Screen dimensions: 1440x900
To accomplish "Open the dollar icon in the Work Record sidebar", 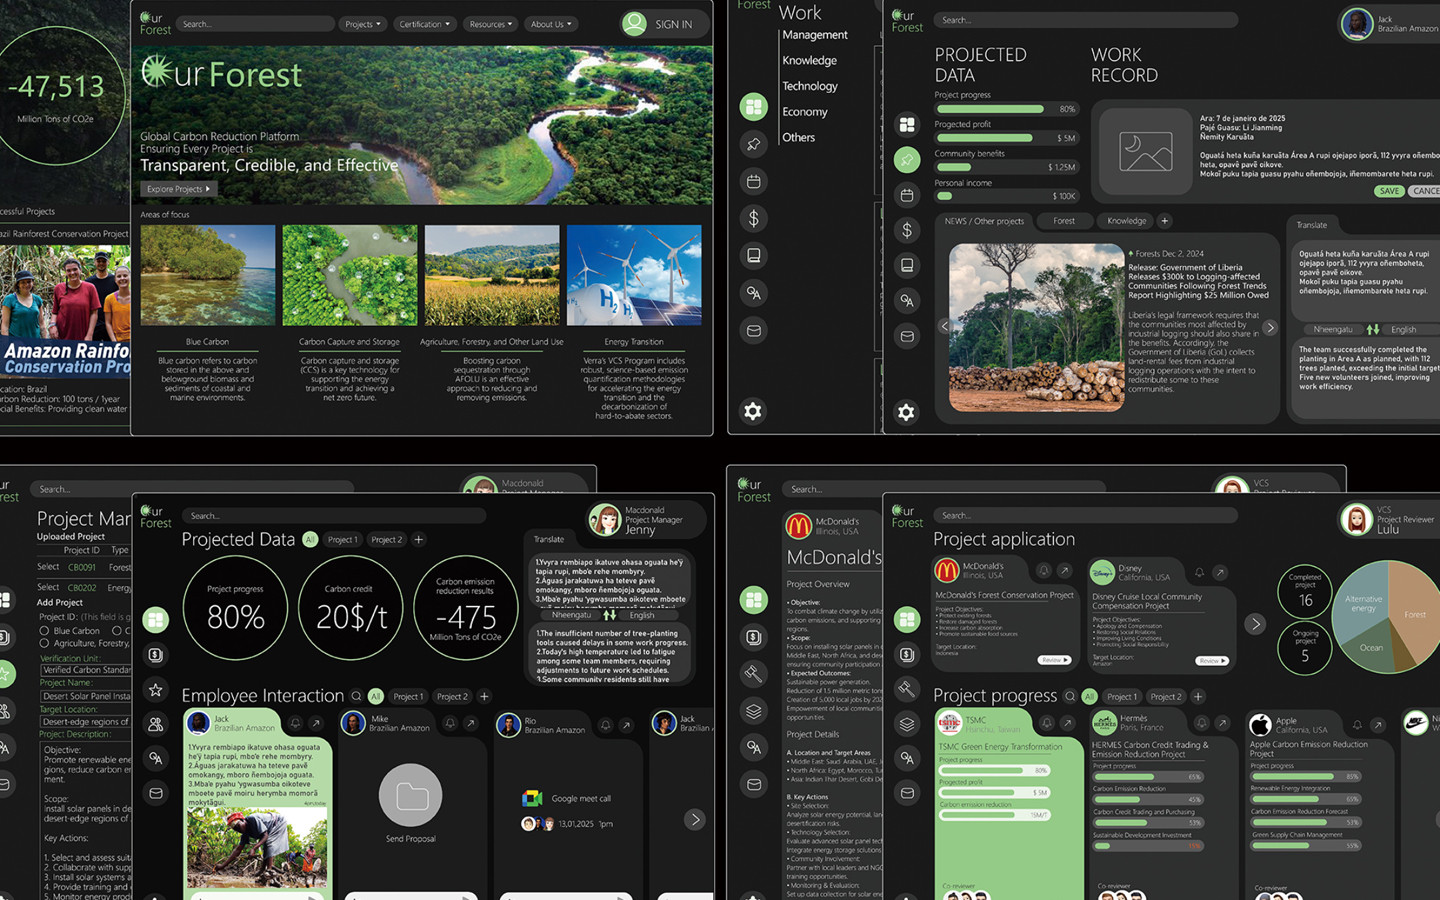I will pyautogui.click(x=906, y=230).
